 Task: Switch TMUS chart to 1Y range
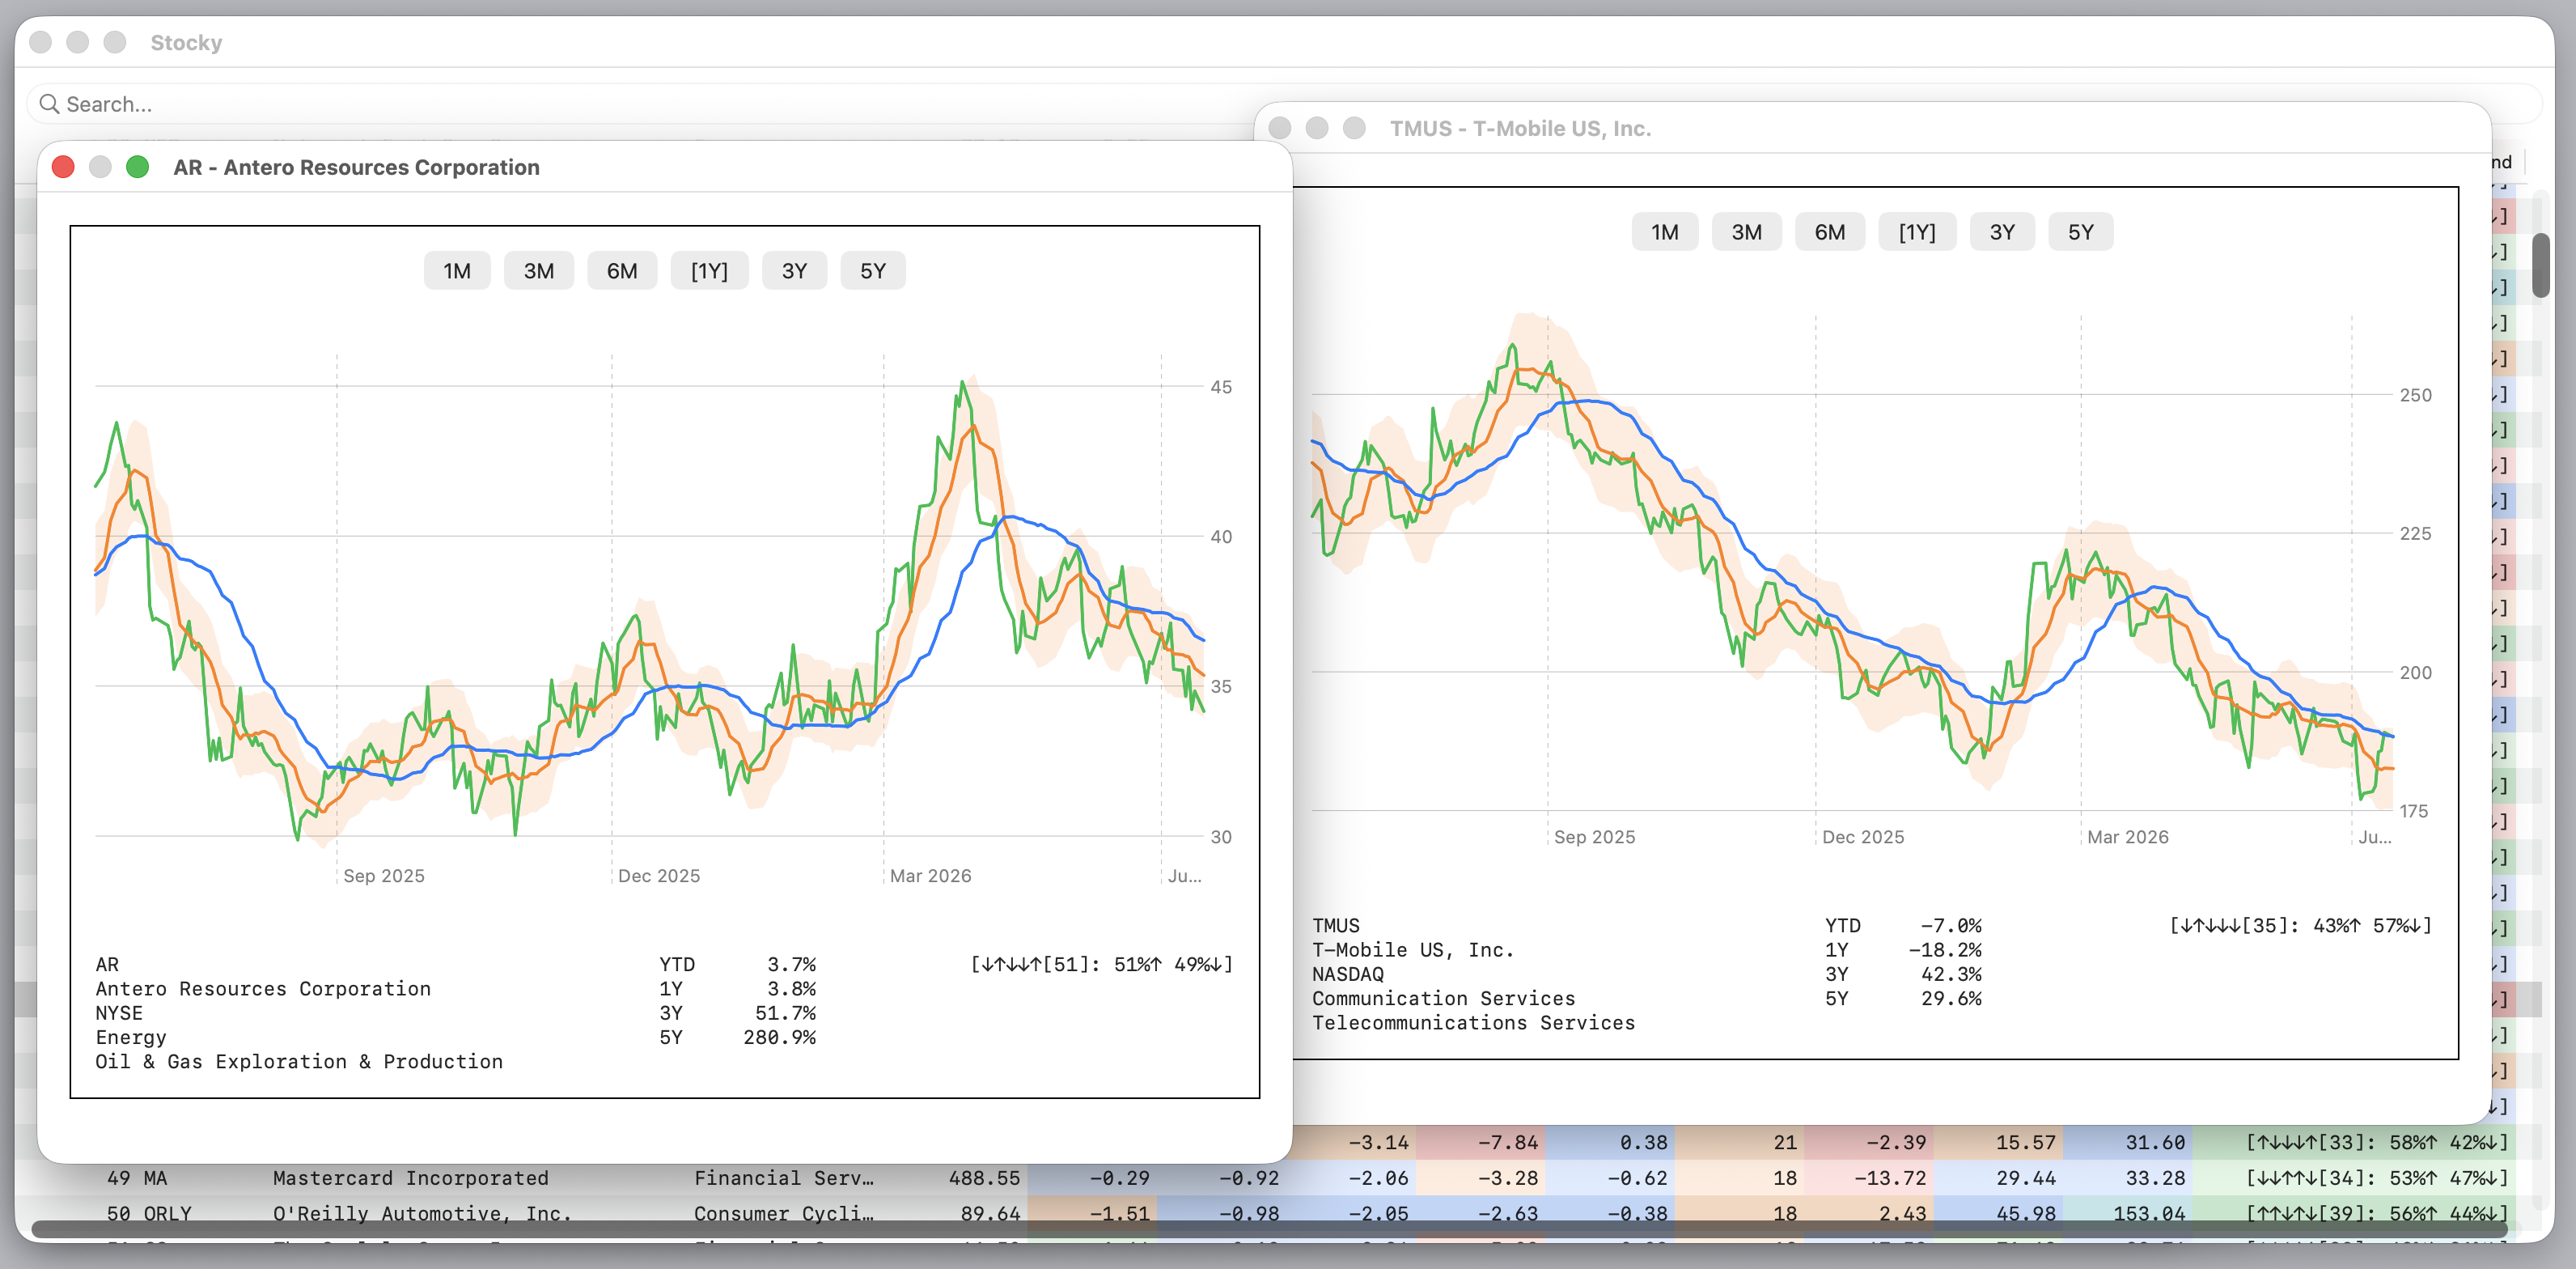tap(1917, 232)
